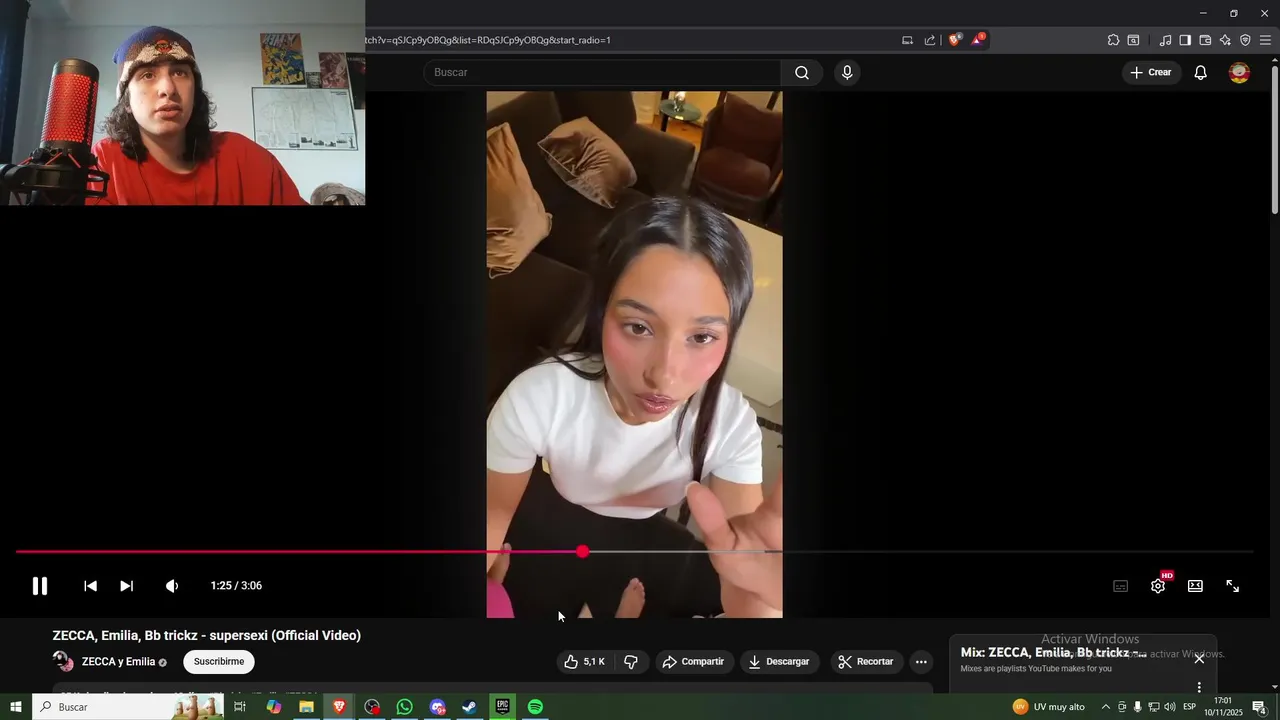Skip to the next video
The height and width of the screenshot is (720, 1280).
click(126, 586)
